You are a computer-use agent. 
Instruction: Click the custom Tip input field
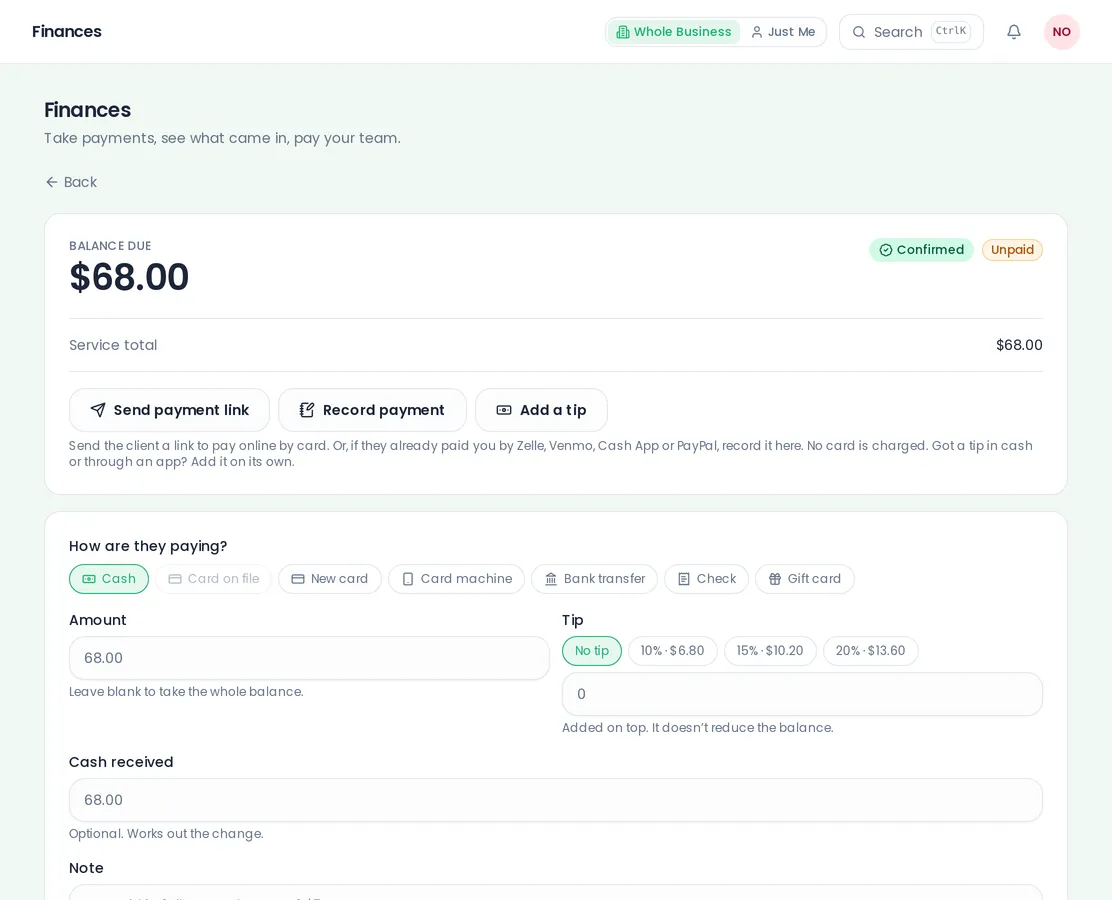pyautogui.click(x=802, y=694)
